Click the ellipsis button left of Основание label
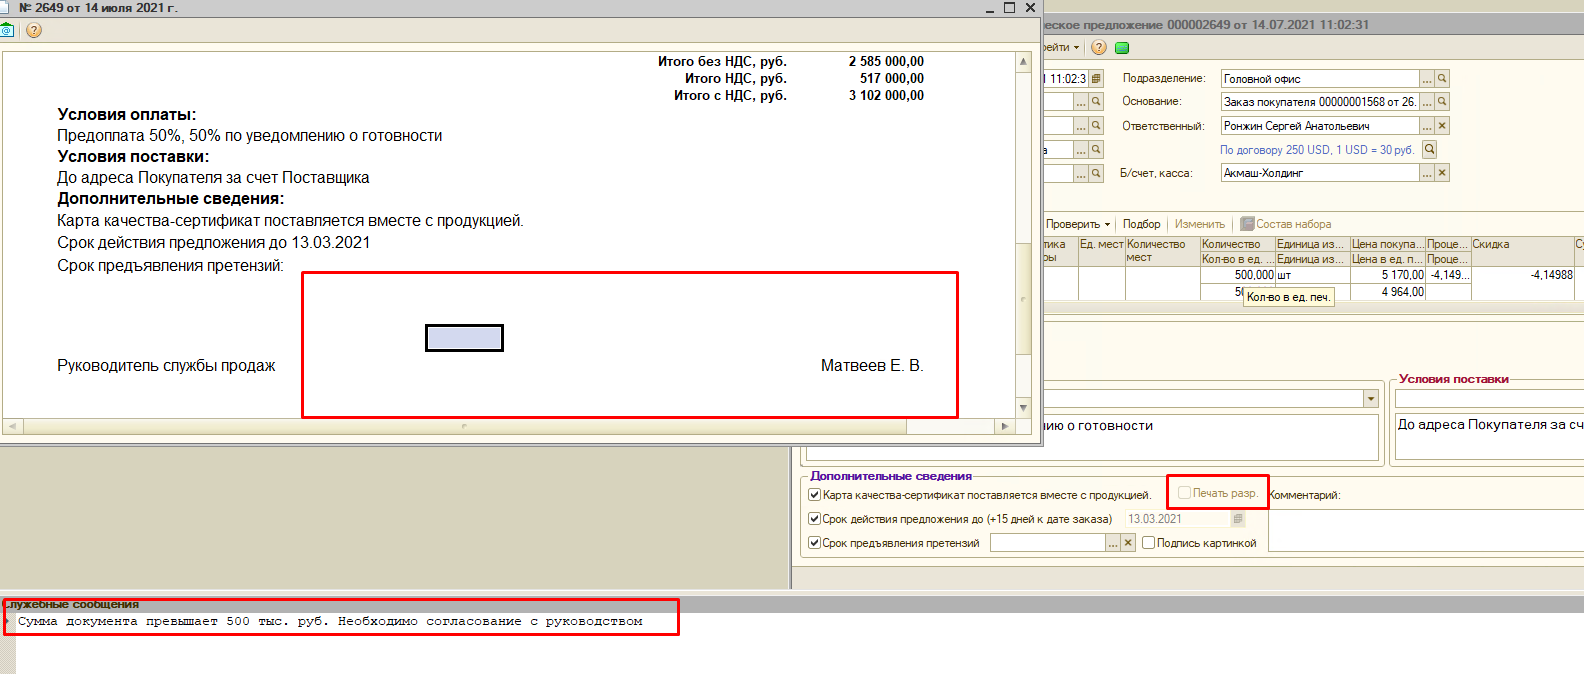This screenshot has width=1584, height=674. tap(1081, 101)
